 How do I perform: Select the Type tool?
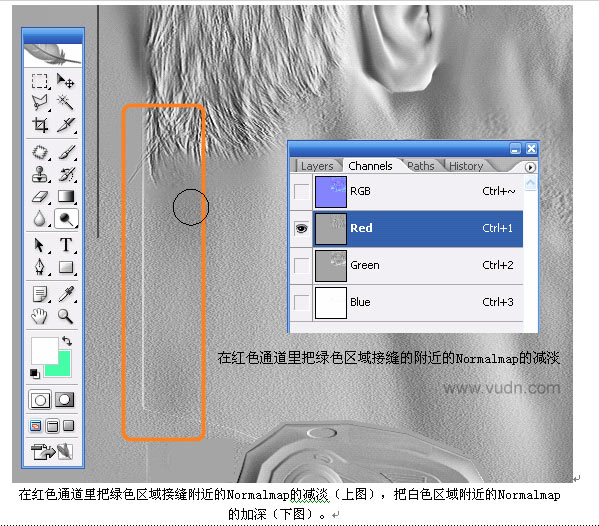66,244
